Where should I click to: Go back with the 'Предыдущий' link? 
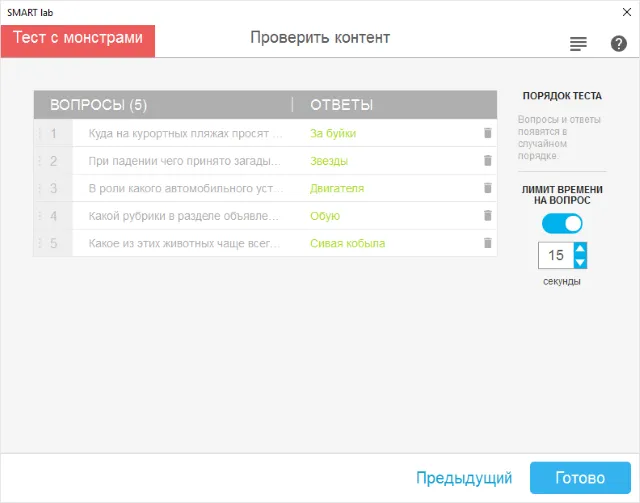pos(464,478)
